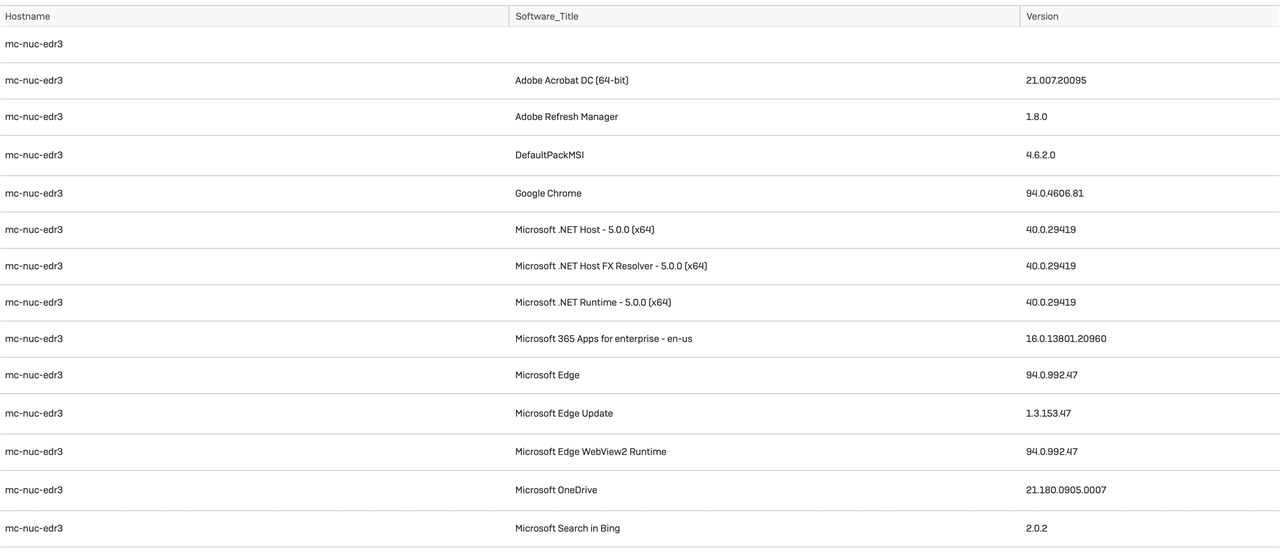Image resolution: width=1280 pixels, height=553 pixels.
Task: Click version 94.0.4606.81 cell
Action: (1054, 194)
